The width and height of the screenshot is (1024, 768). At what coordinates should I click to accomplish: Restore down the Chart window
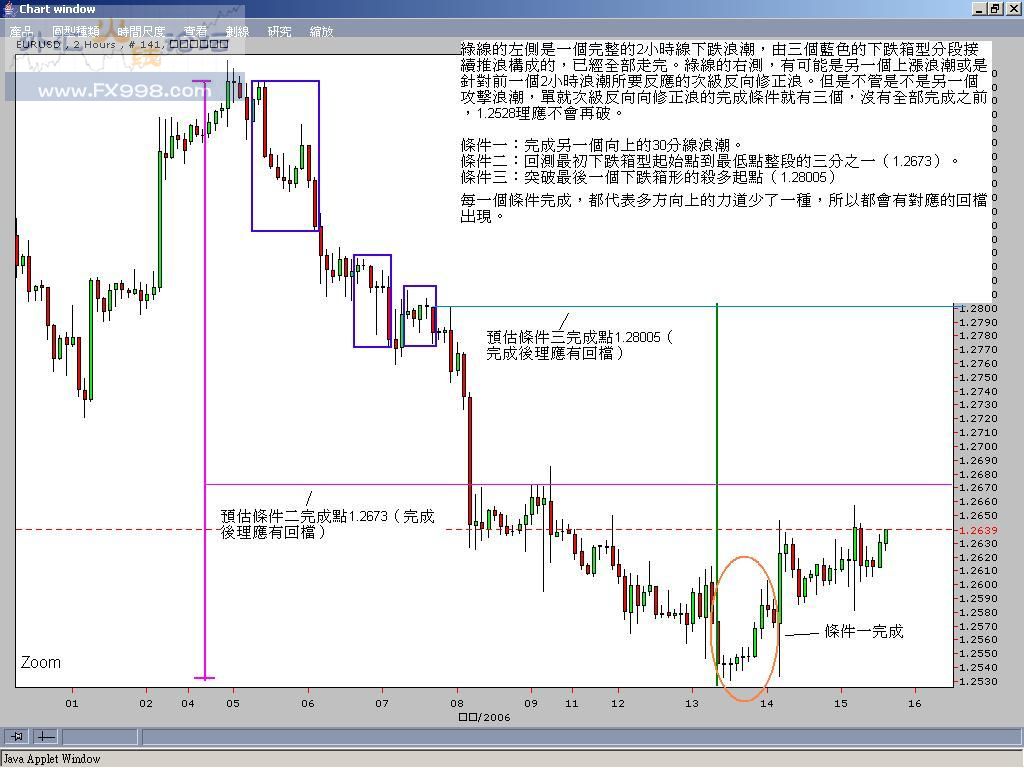pyautogui.click(x=994, y=8)
